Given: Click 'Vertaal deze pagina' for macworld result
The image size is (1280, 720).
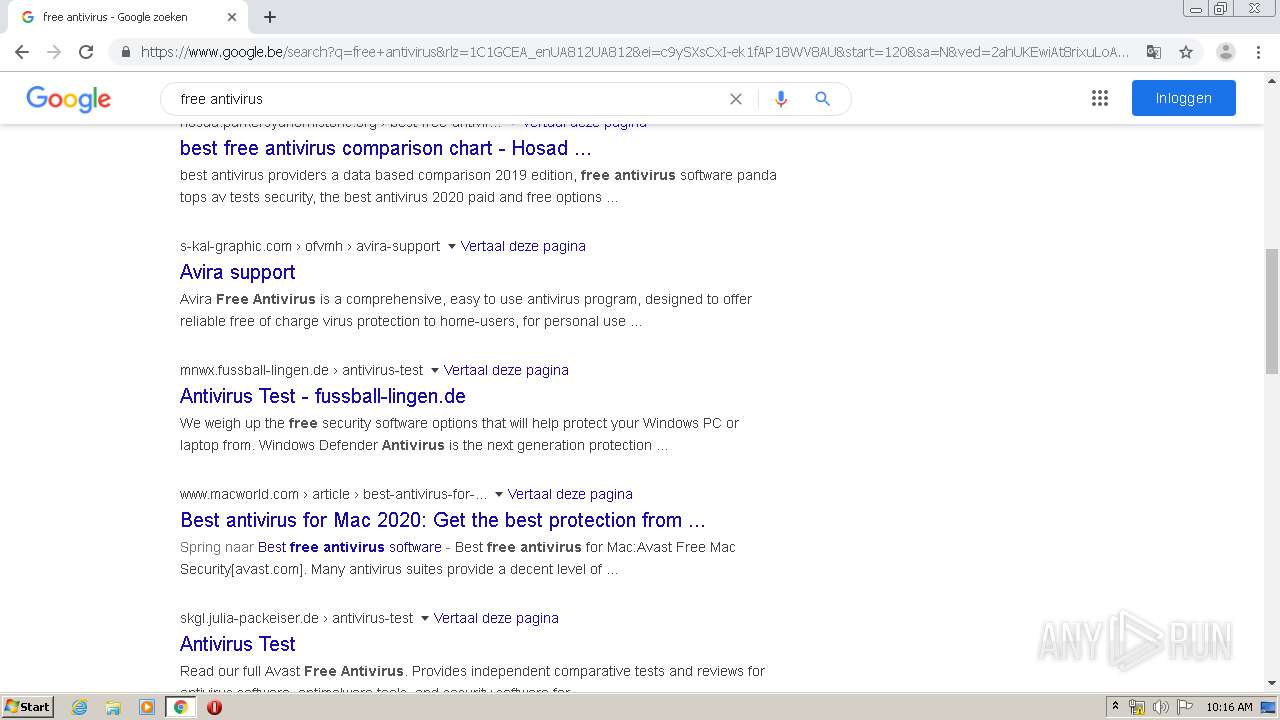Looking at the screenshot, I should 570,494.
